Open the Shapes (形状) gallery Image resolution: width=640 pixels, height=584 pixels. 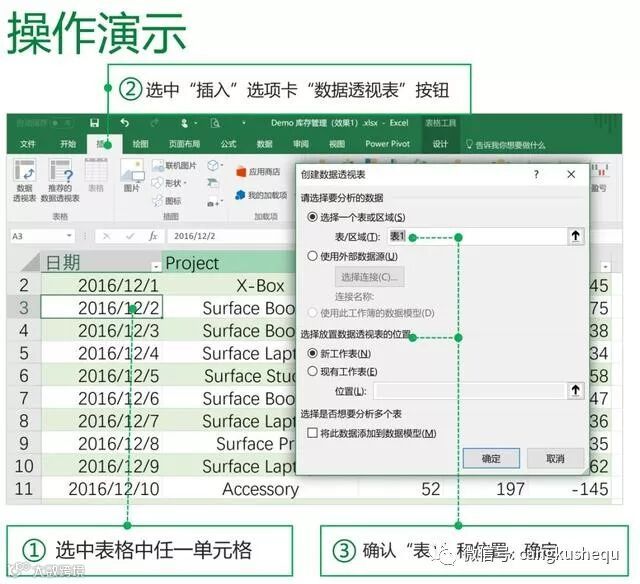click(169, 183)
